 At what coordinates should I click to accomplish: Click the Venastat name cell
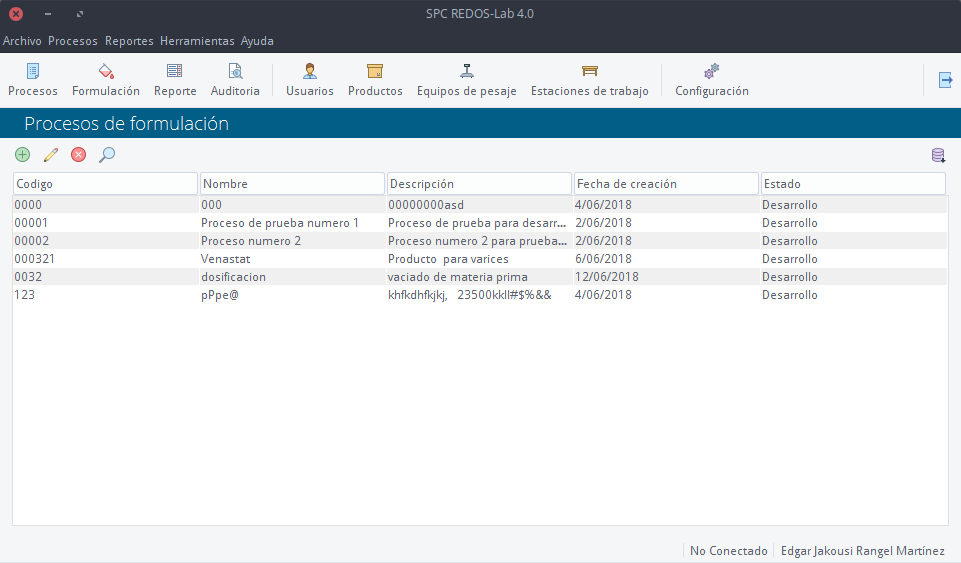coord(226,259)
